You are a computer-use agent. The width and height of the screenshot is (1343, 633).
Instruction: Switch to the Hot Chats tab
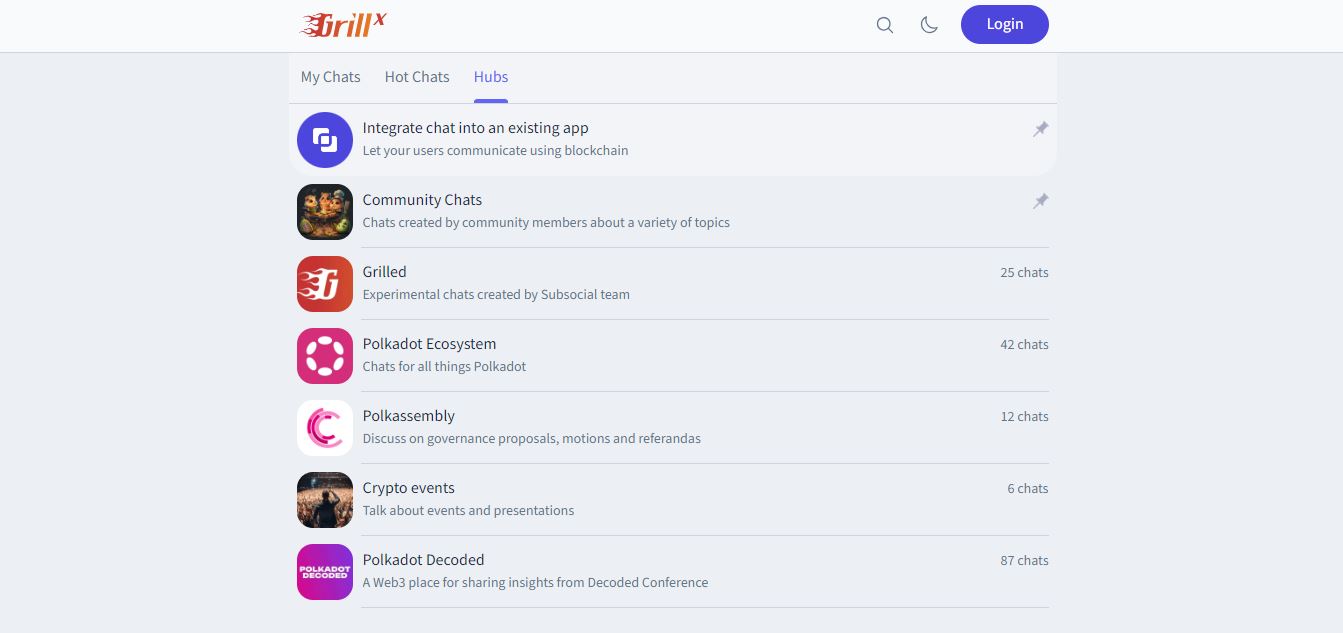416,77
